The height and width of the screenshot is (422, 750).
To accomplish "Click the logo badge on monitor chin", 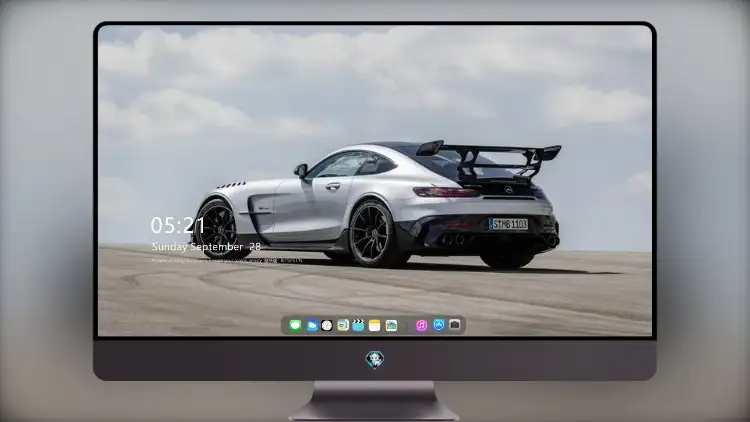I will (375, 359).
